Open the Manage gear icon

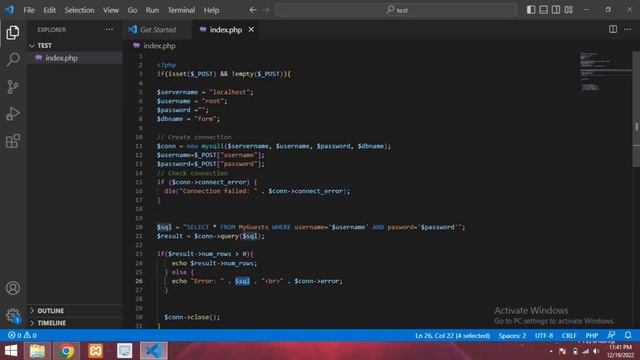13,315
